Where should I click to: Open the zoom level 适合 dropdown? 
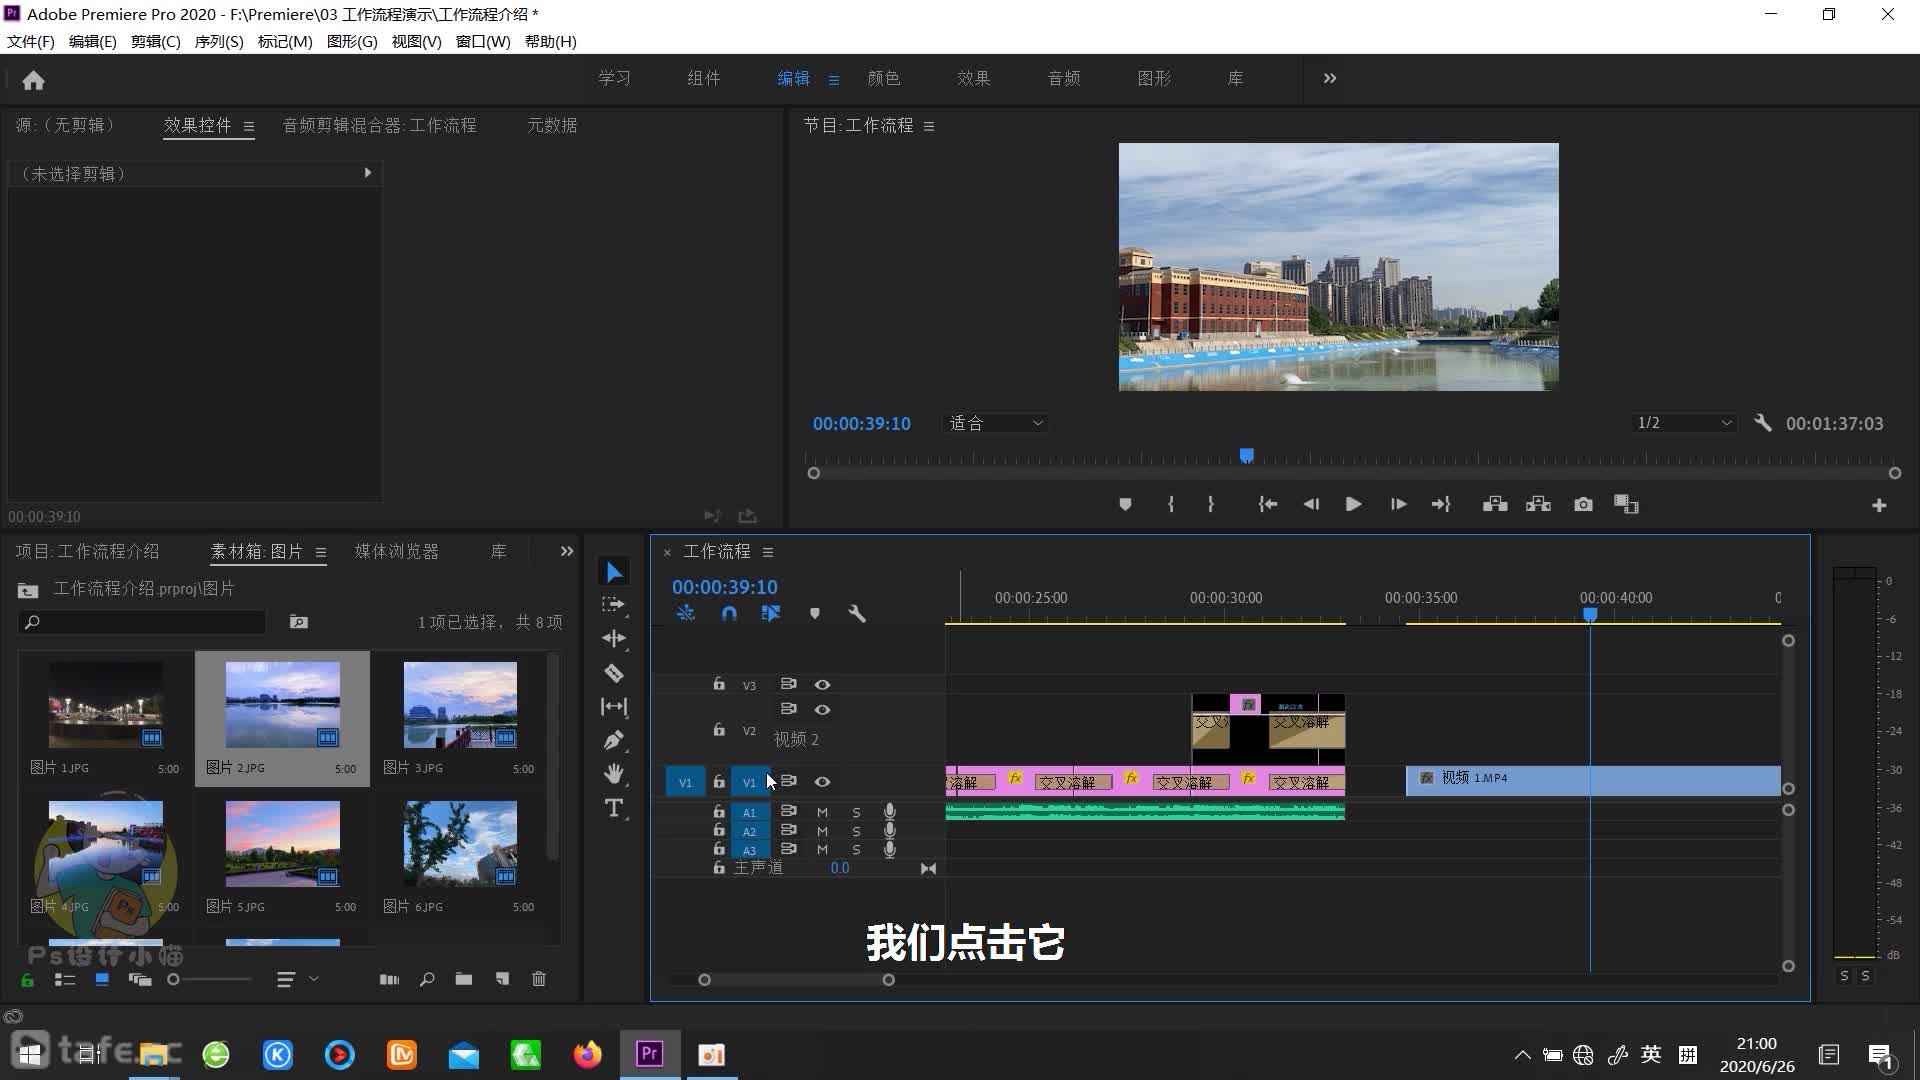[995, 423]
